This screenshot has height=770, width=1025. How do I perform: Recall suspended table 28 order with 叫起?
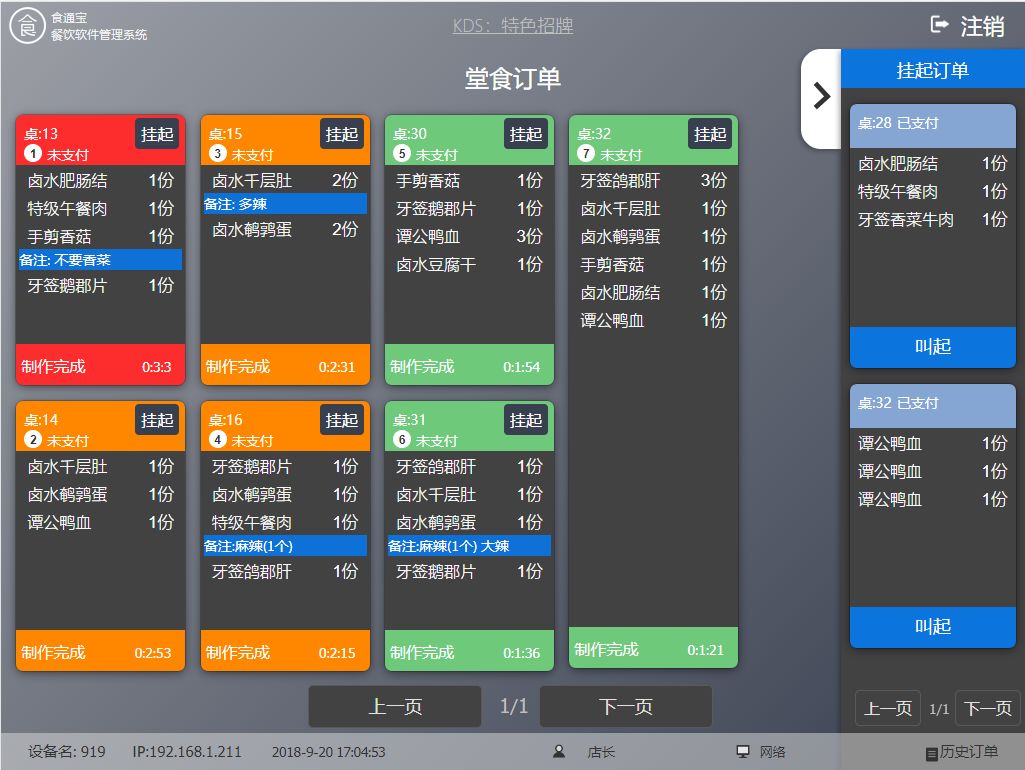933,346
